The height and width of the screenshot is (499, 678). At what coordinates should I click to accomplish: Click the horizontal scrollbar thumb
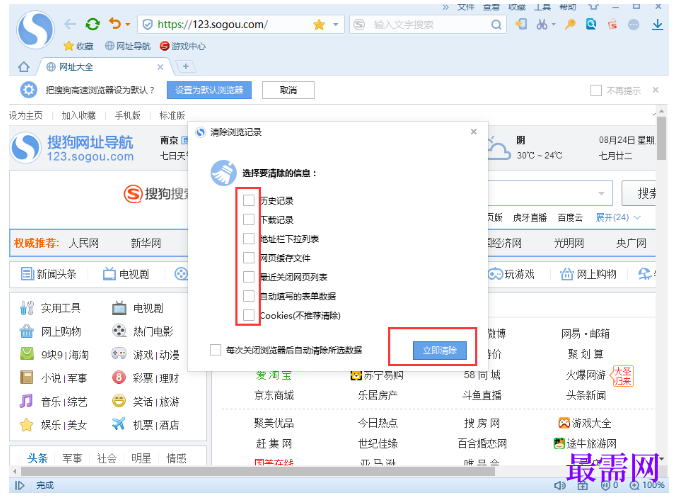(258, 471)
